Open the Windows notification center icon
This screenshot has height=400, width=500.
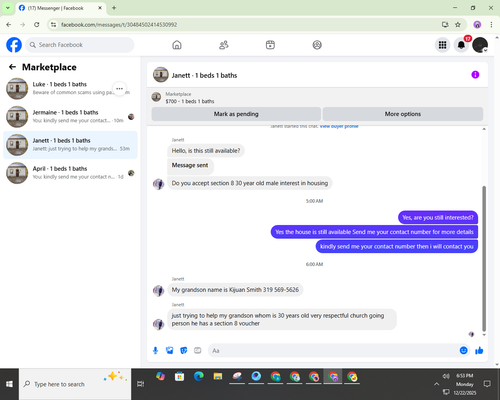(487, 384)
